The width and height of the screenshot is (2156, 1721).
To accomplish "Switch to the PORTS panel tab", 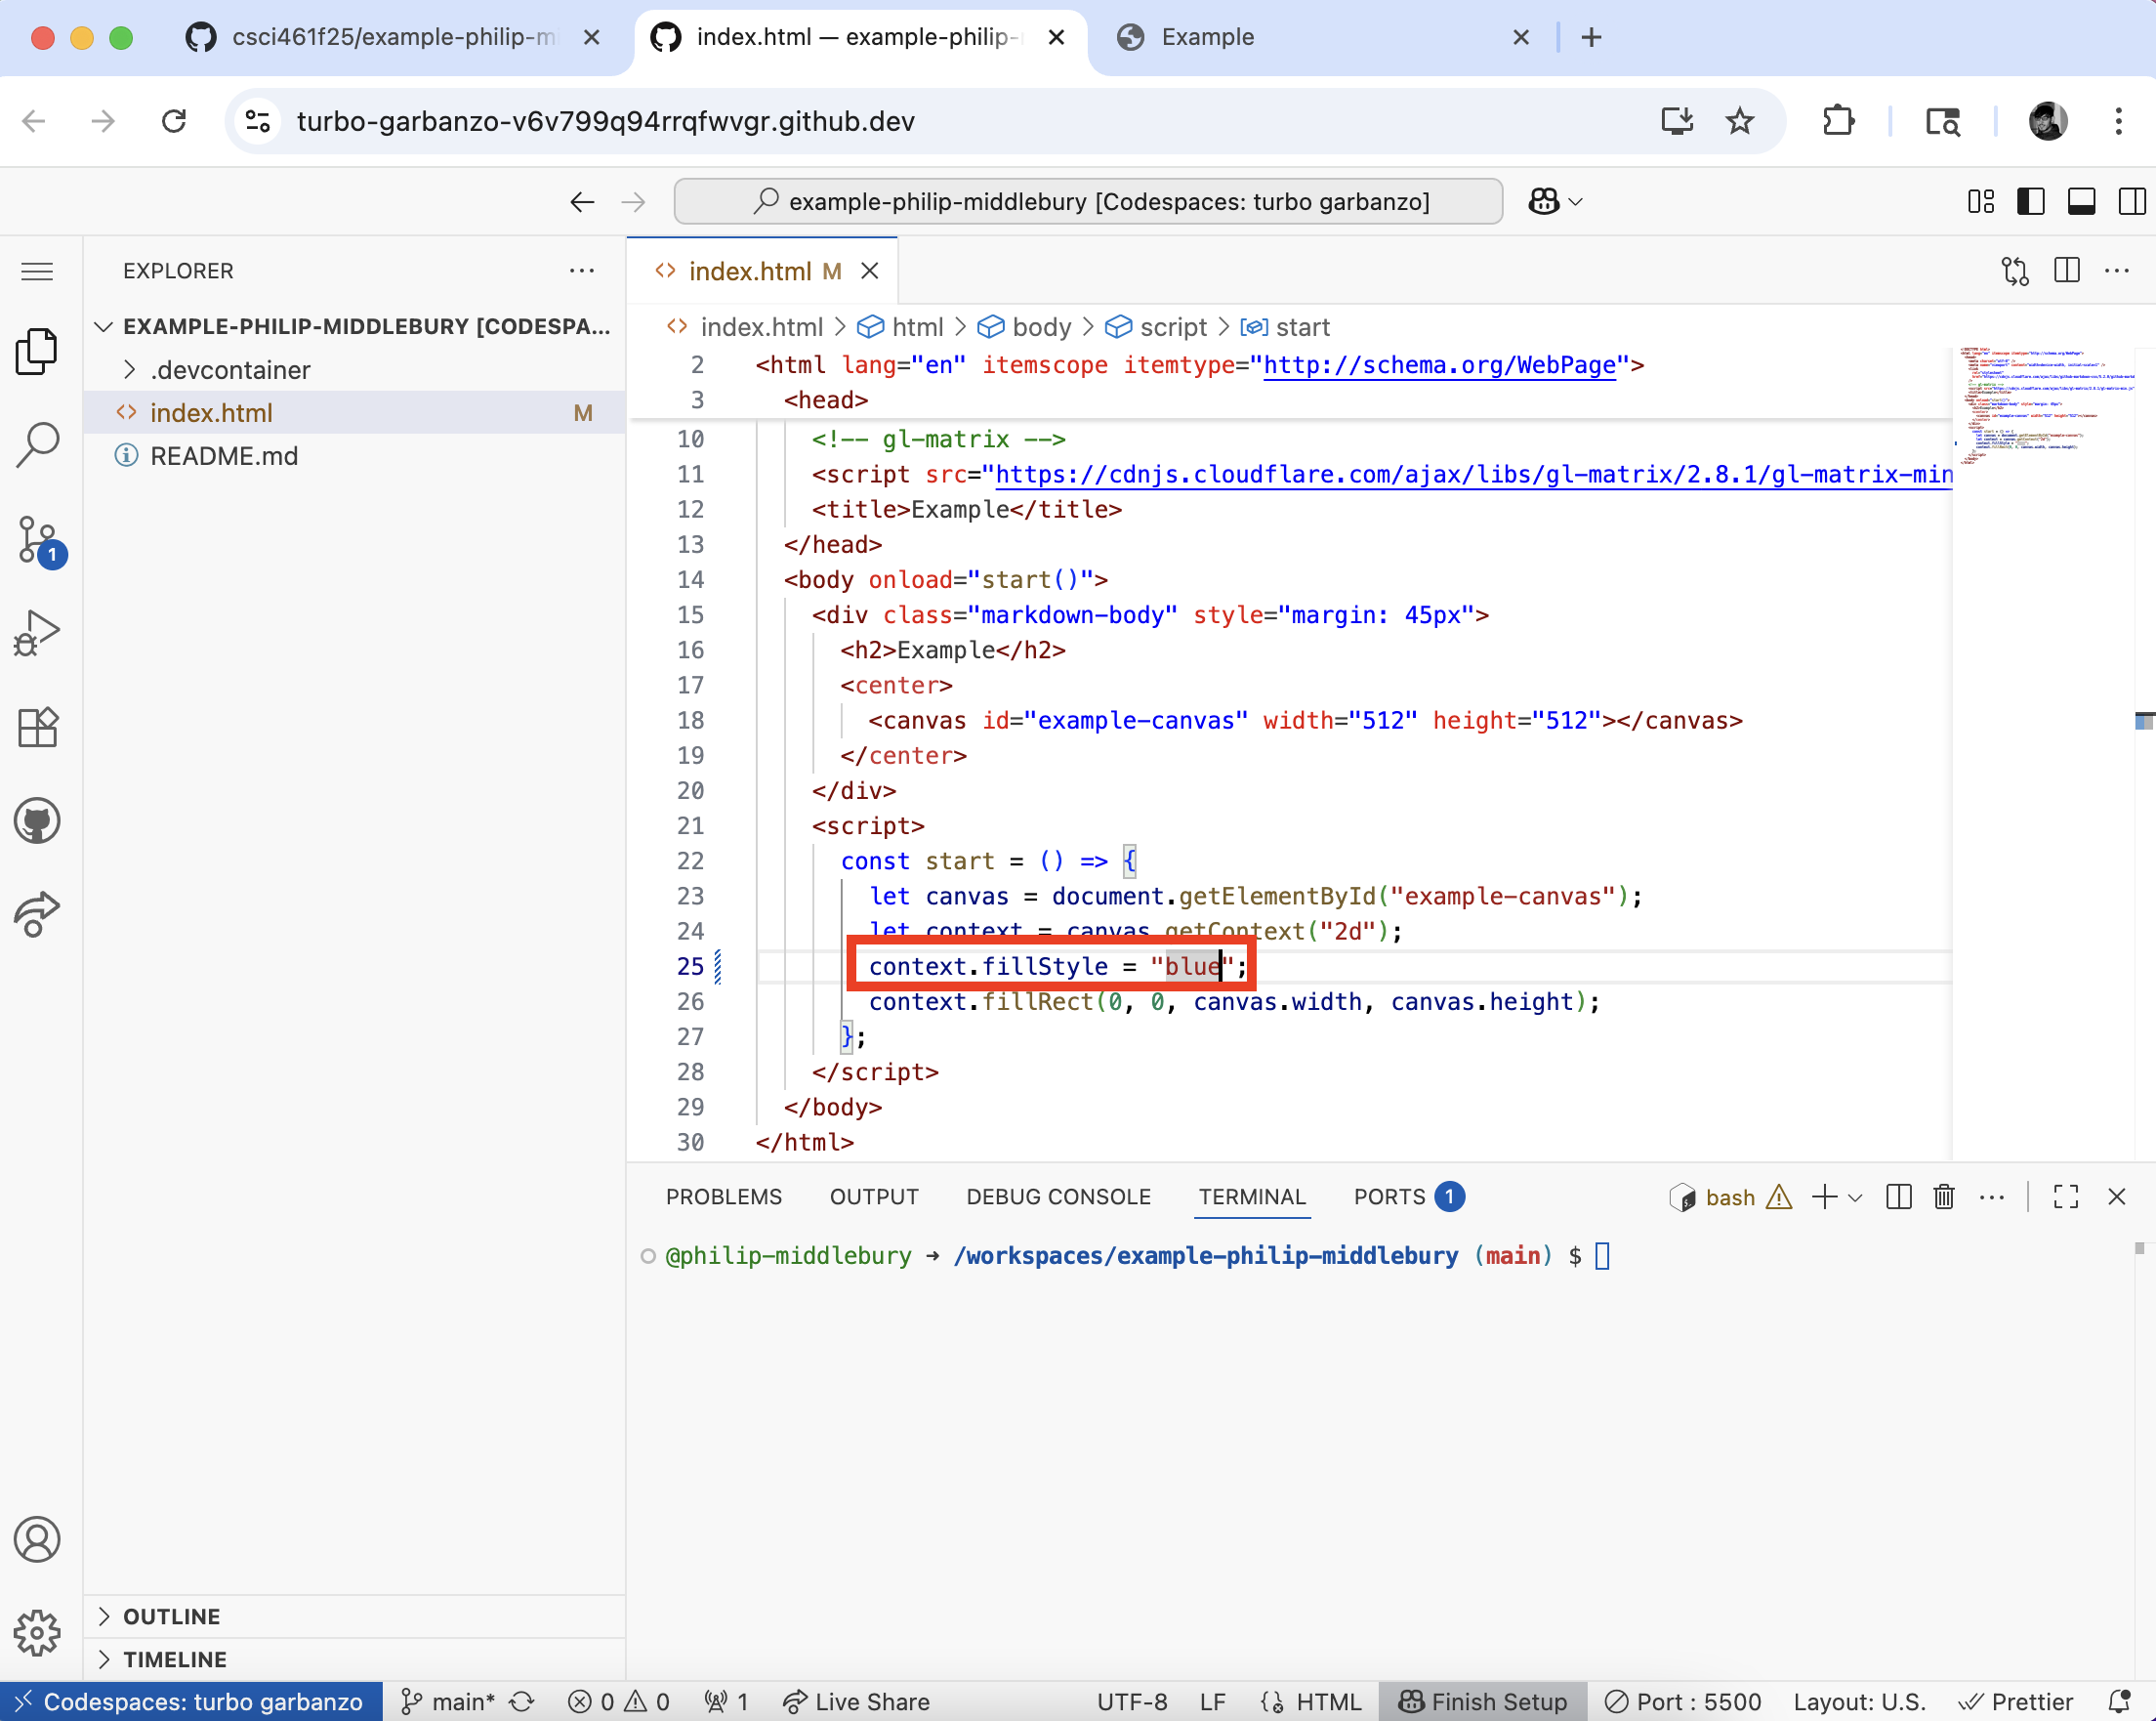I will point(1409,1197).
